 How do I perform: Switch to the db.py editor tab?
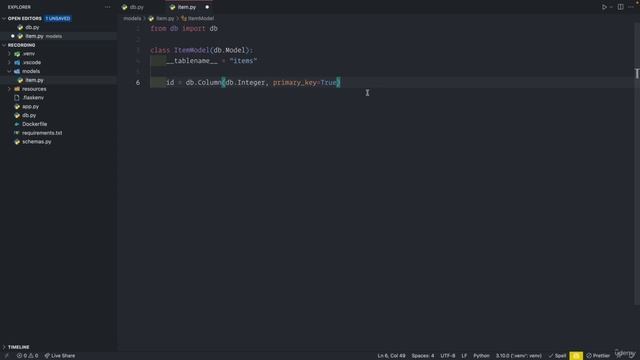(137, 7)
